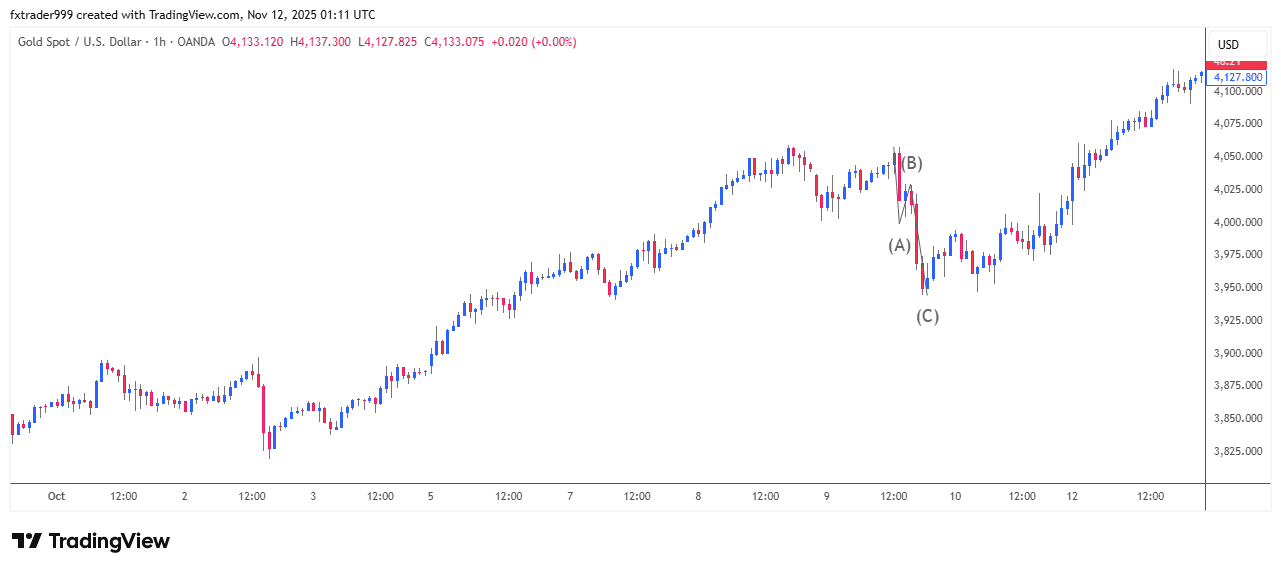Click the date 7 on time axis
The height and width of the screenshot is (571, 1281).
pyautogui.click(x=569, y=496)
